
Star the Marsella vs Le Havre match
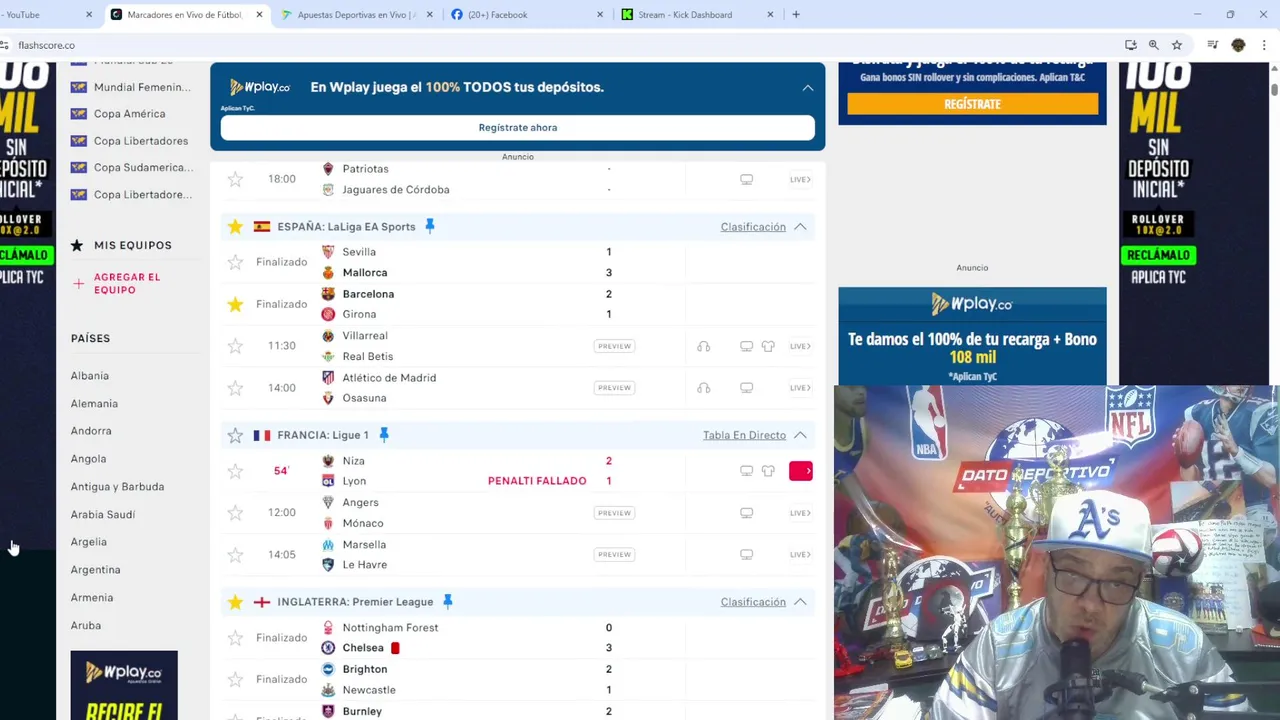click(235, 555)
